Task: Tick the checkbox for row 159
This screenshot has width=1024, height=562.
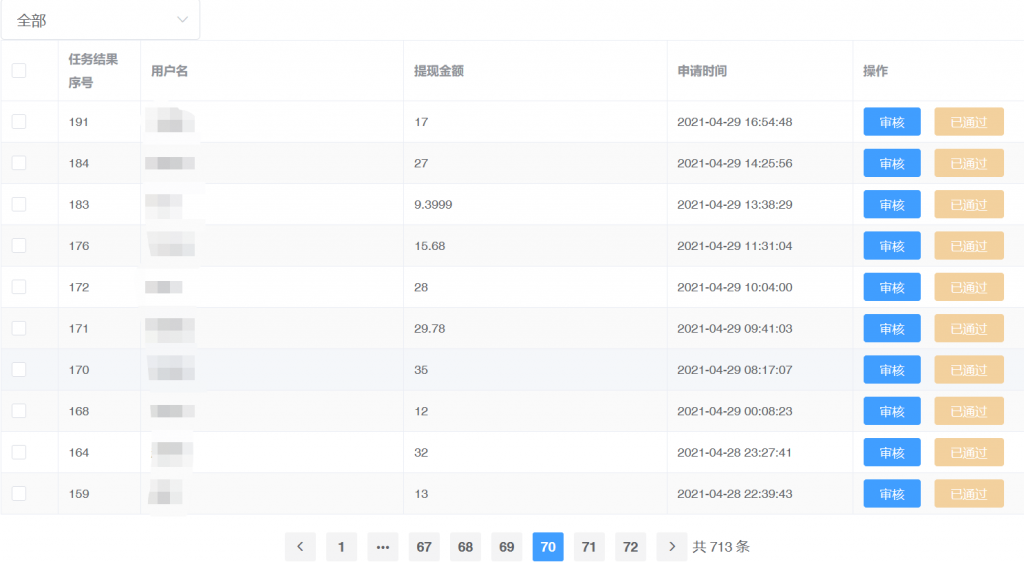Action: 19,494
